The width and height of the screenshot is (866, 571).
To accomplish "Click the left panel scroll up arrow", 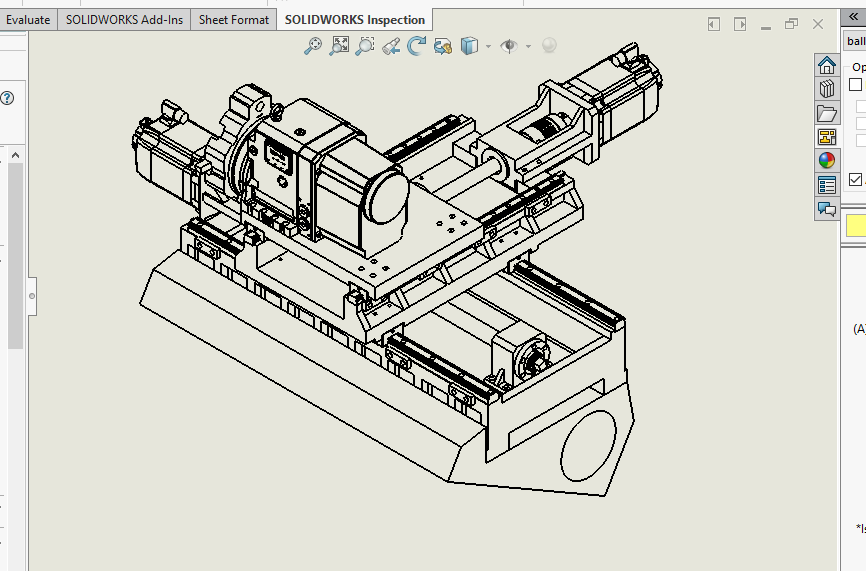I will [15, 156].
